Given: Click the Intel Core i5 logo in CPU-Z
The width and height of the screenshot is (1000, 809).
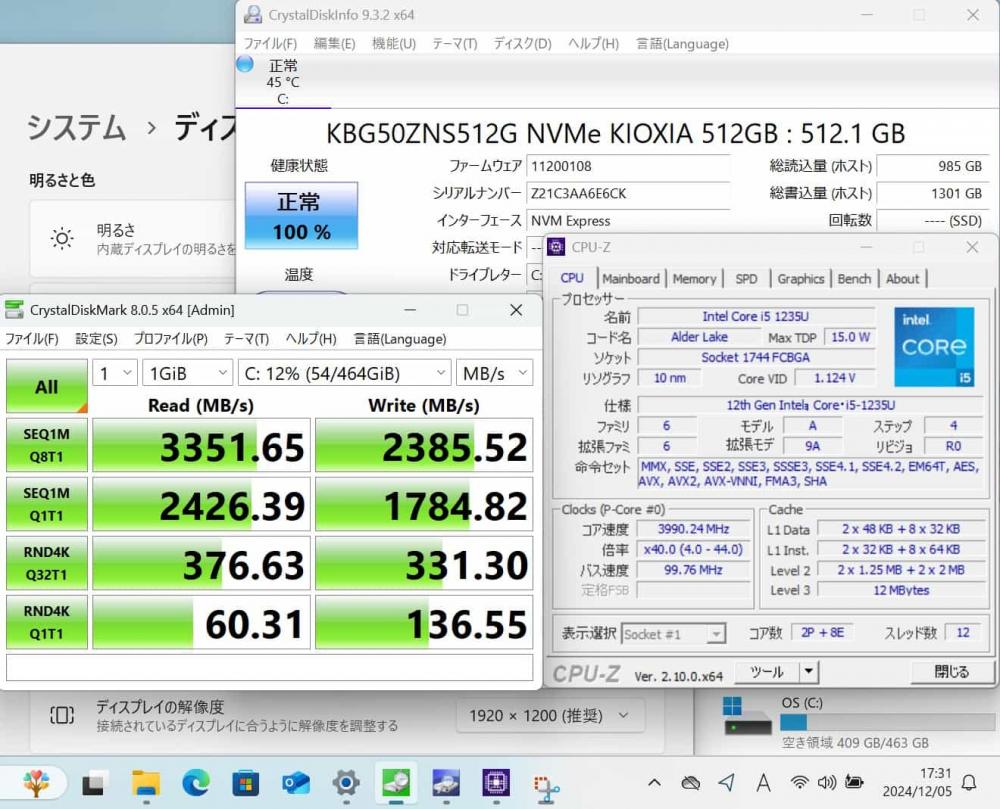Looking at the screenshot, I should (934, 347).
